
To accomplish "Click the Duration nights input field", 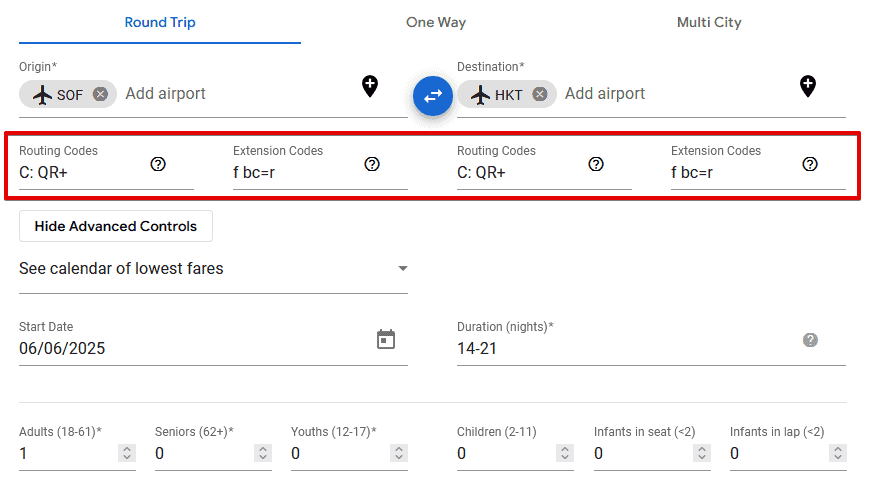I will tap(620, 348).
